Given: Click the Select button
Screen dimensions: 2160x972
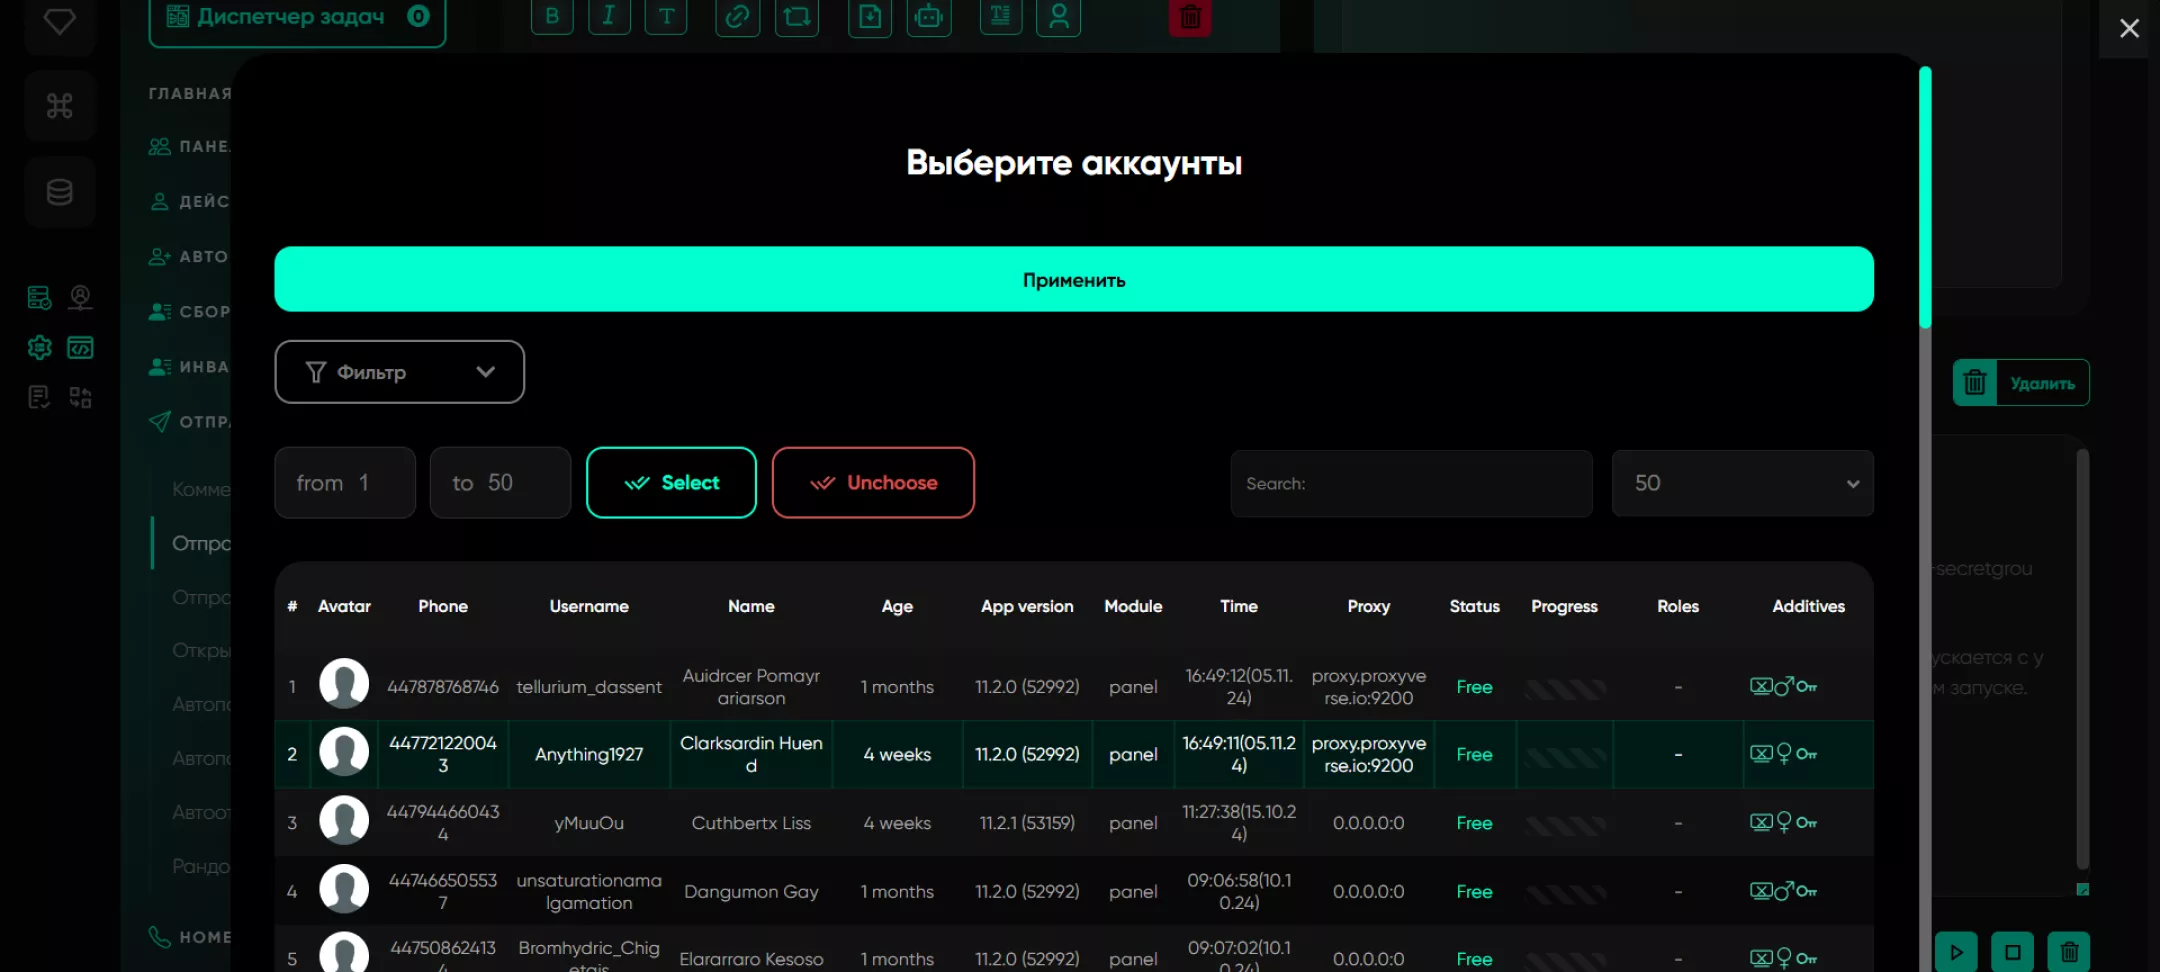Looking at the screenshot, I should 671,483.
